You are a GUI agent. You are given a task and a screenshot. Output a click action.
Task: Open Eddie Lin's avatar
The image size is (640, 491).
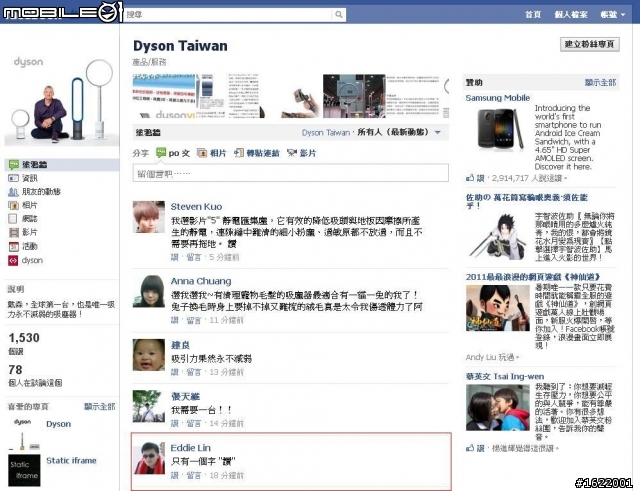coord(149,458)
